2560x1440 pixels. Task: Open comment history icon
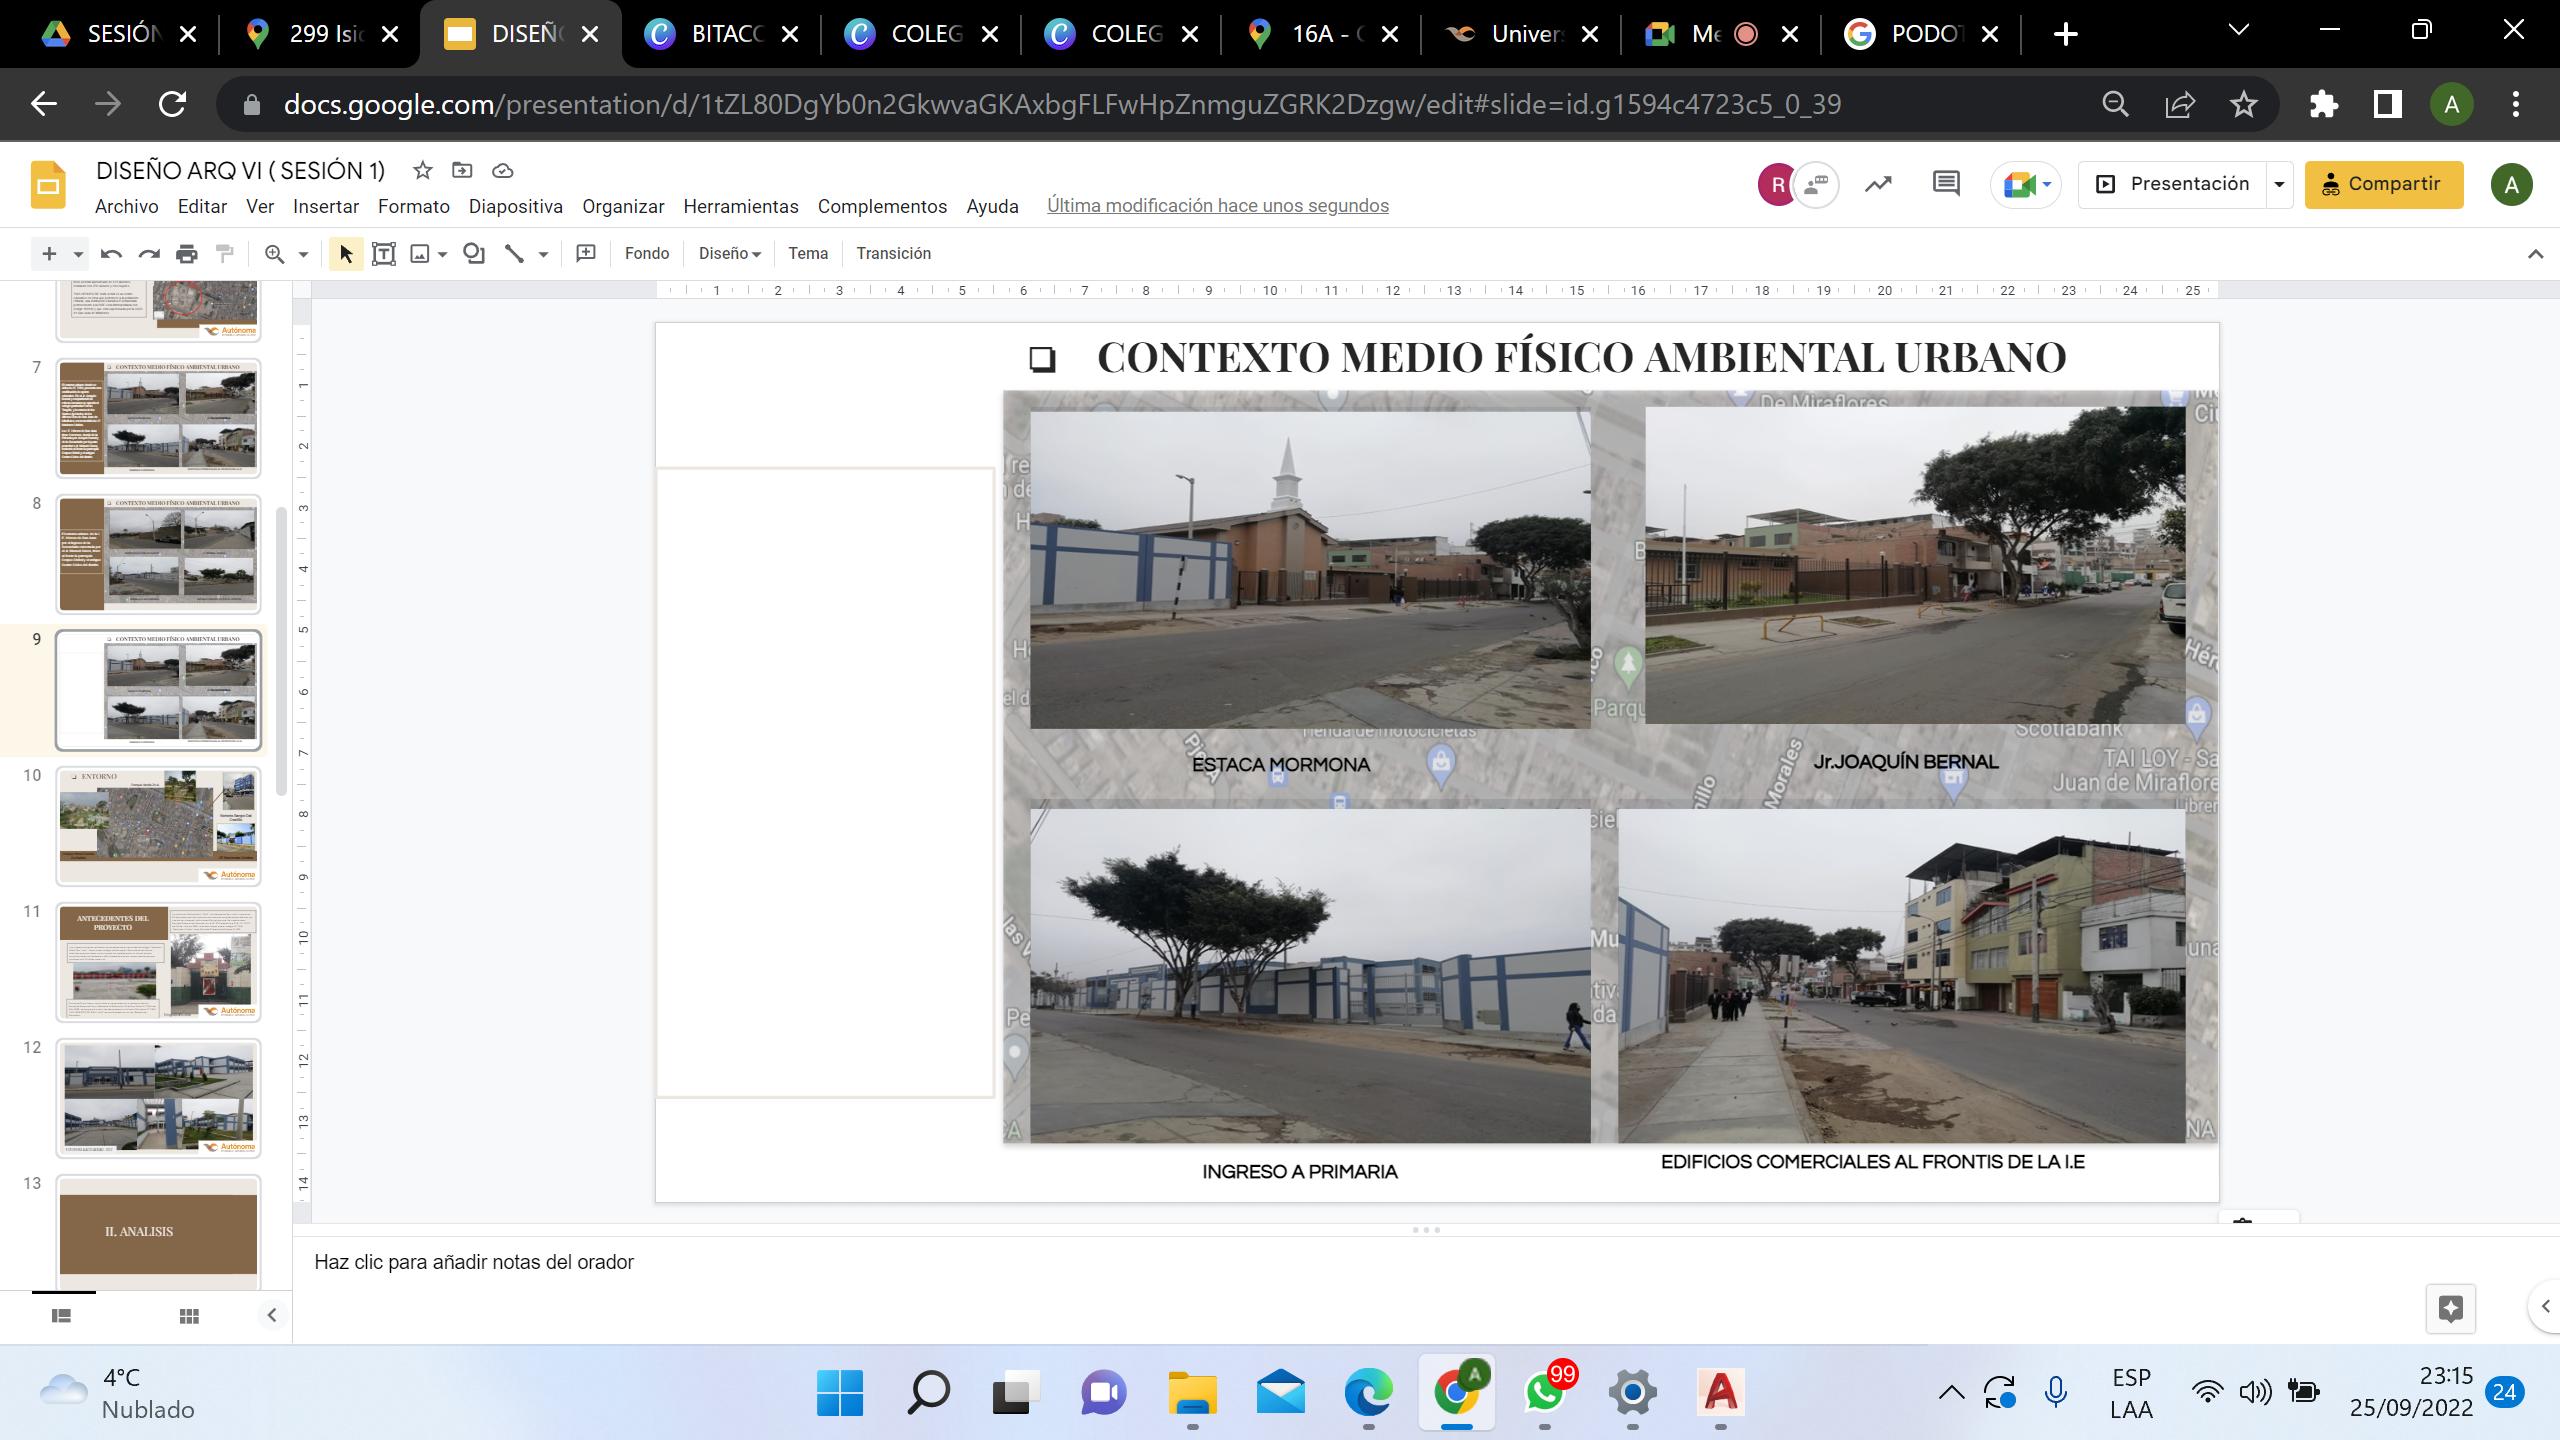(x=1945, y=184)
